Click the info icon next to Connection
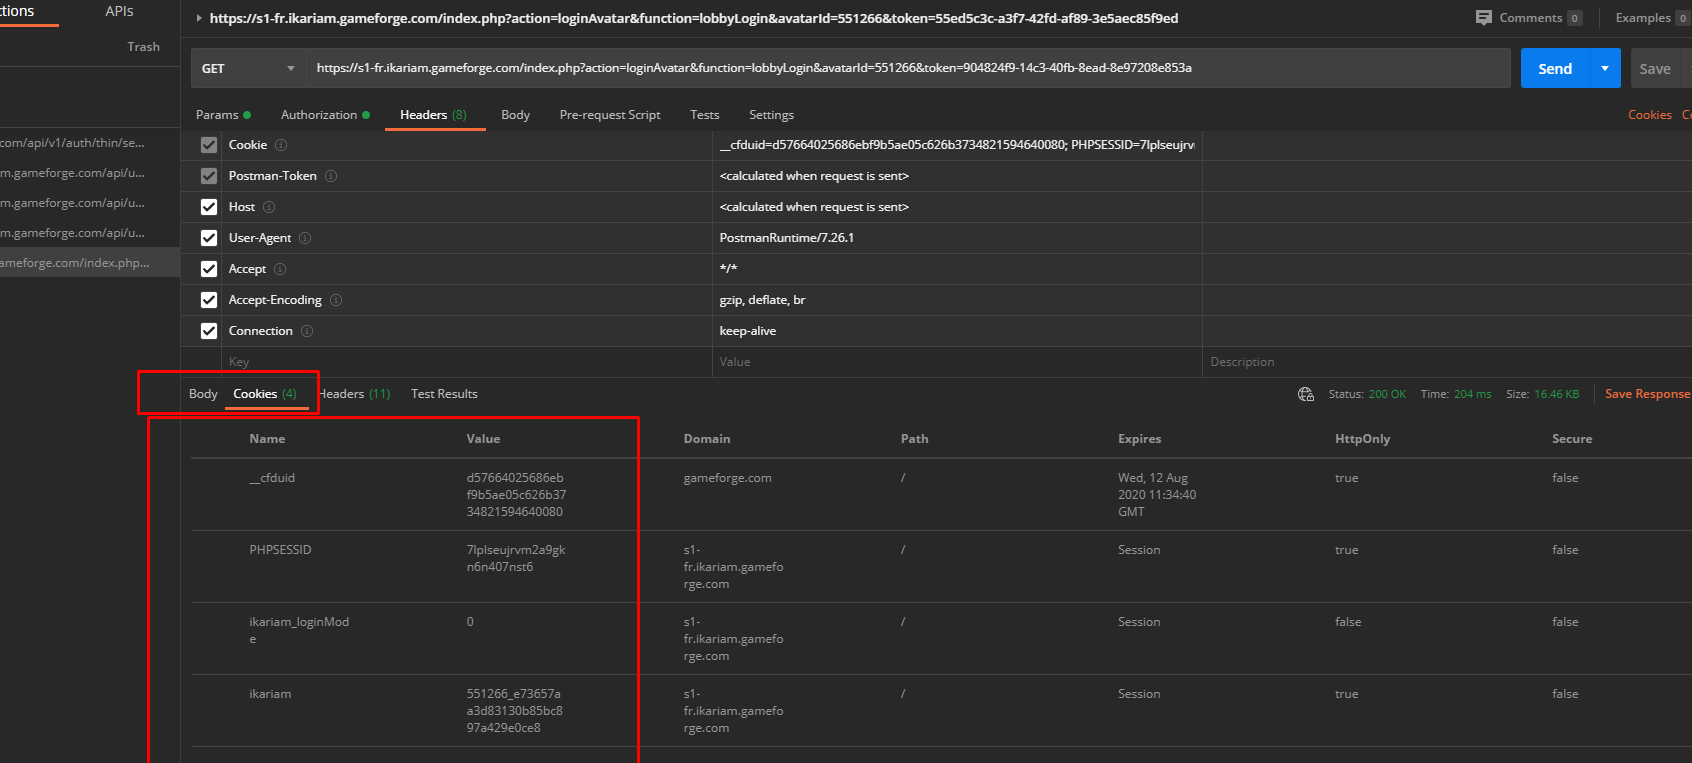Screen dimensions: 1692x763 (307, 331)
